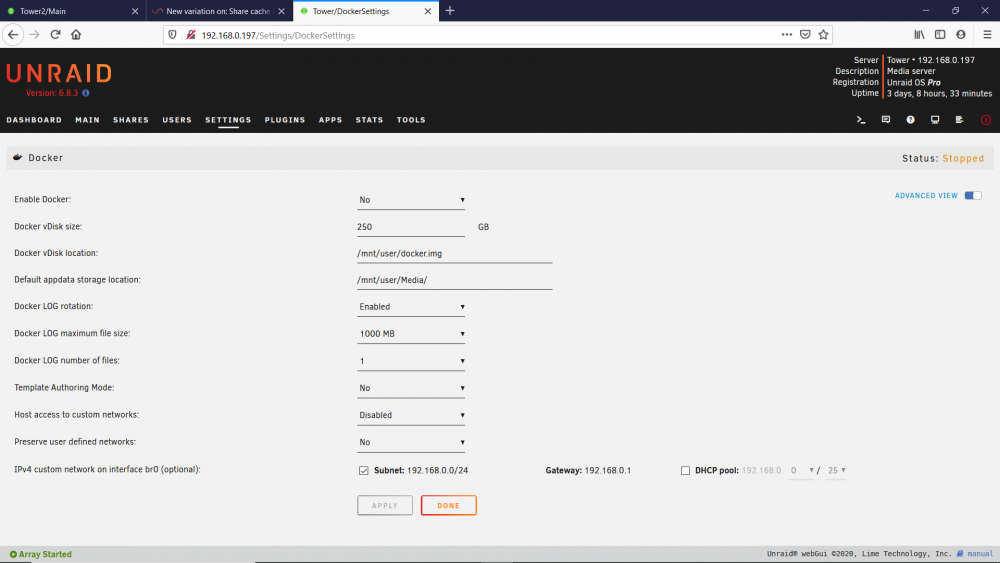Click the Array Started status text
The image size is (1000, 563).
coord(45,555)
